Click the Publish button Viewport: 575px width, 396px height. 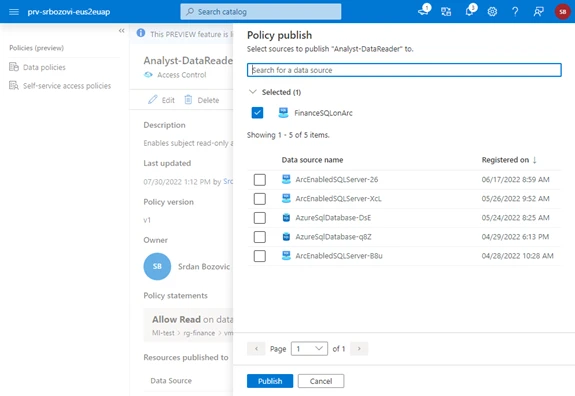click(x=270, y=381)
